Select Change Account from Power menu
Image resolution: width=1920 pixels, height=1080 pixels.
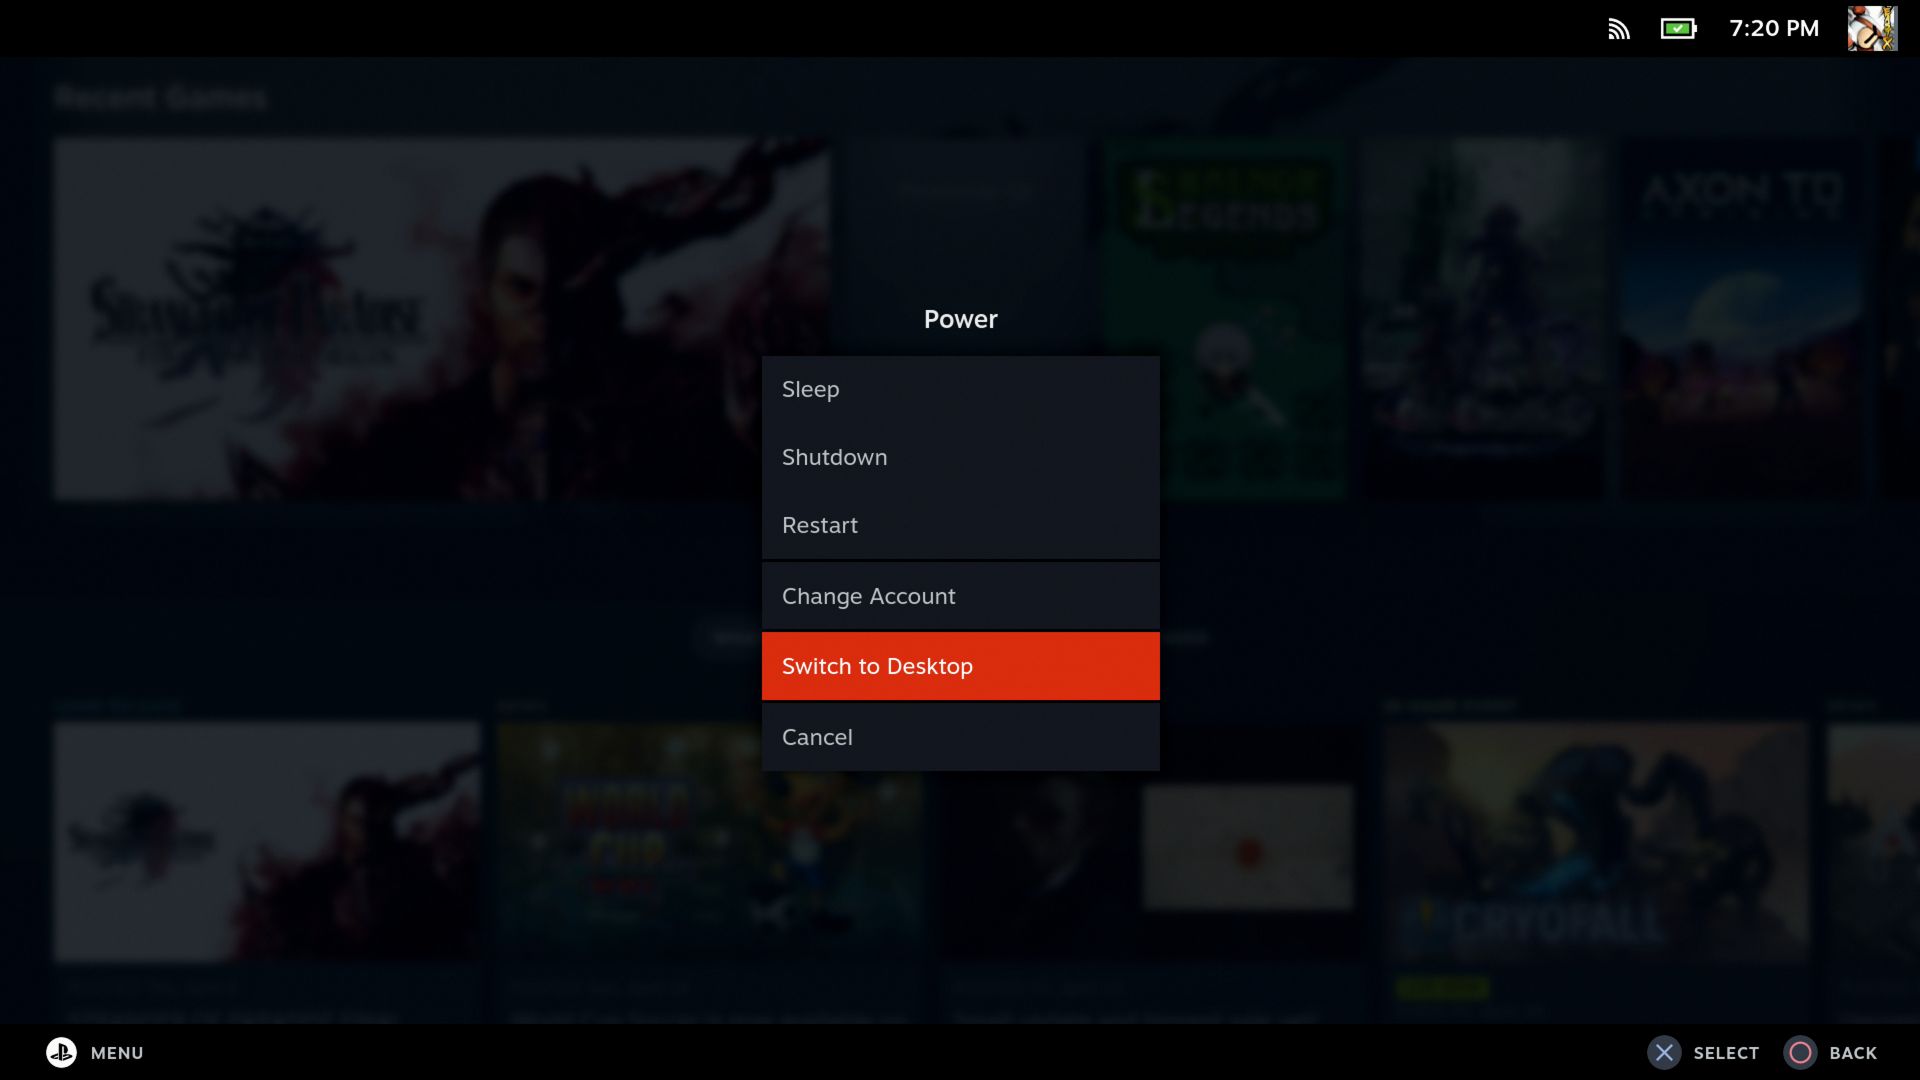click(x=960, y=596)
